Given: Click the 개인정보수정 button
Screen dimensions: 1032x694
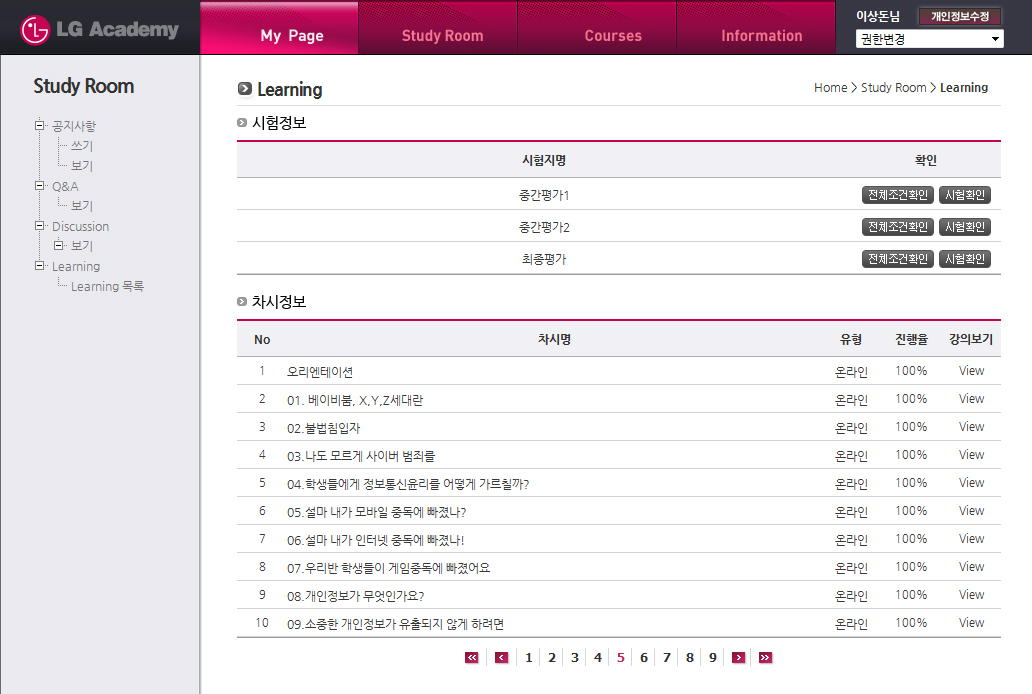Looking at the screenshot, I should click(959, 16).
